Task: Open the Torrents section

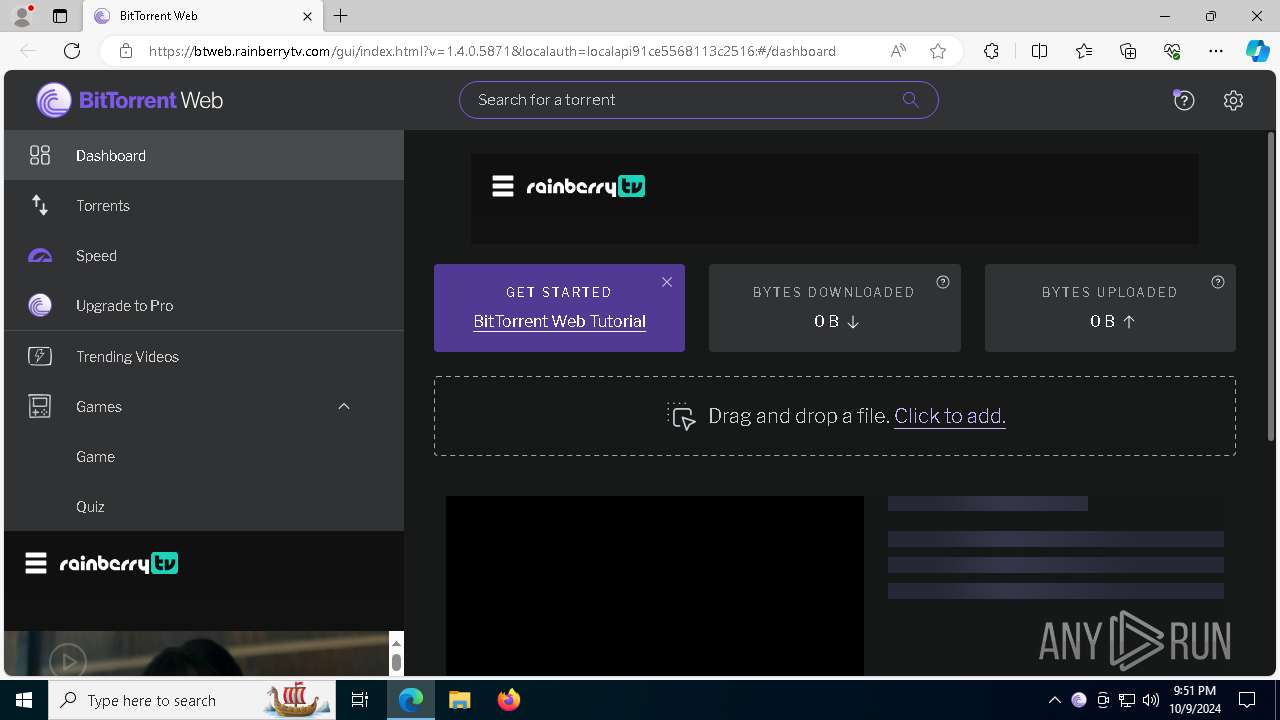Action: point(204,205)
